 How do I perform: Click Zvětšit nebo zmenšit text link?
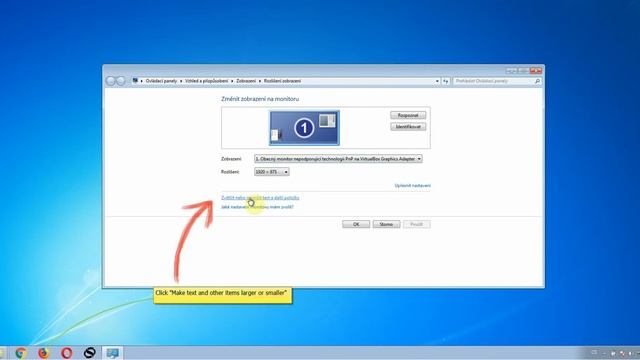coord(260,198)
